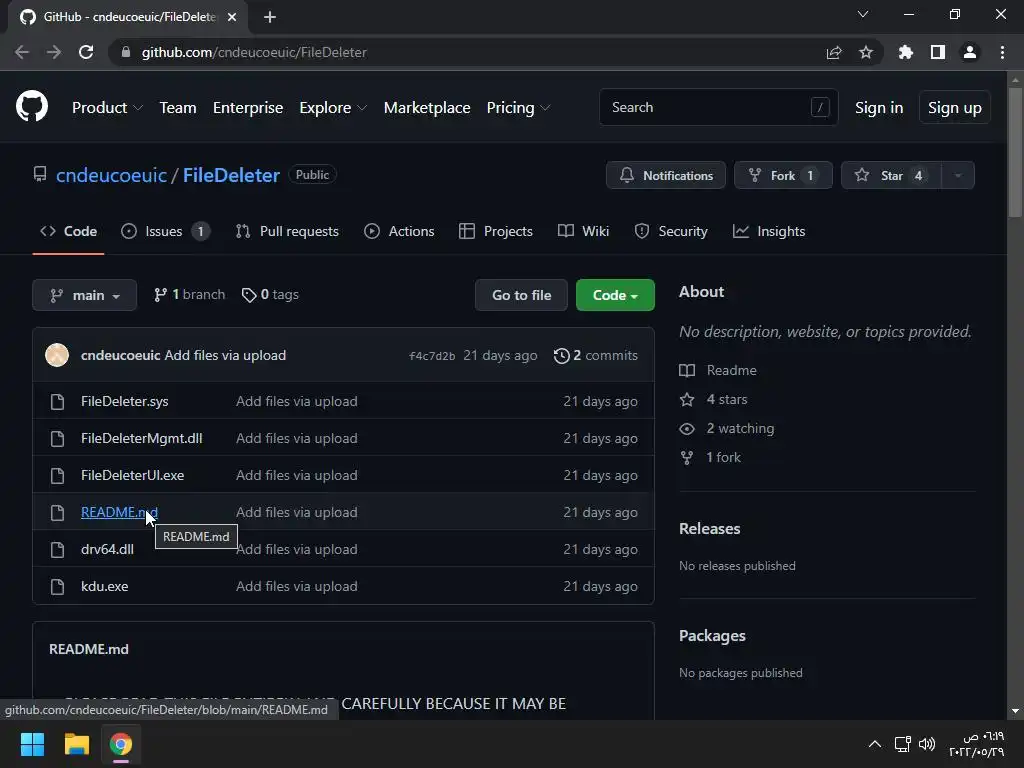Click the star icon next to 4 stars
1024x768 pixels.
(687, 399)
